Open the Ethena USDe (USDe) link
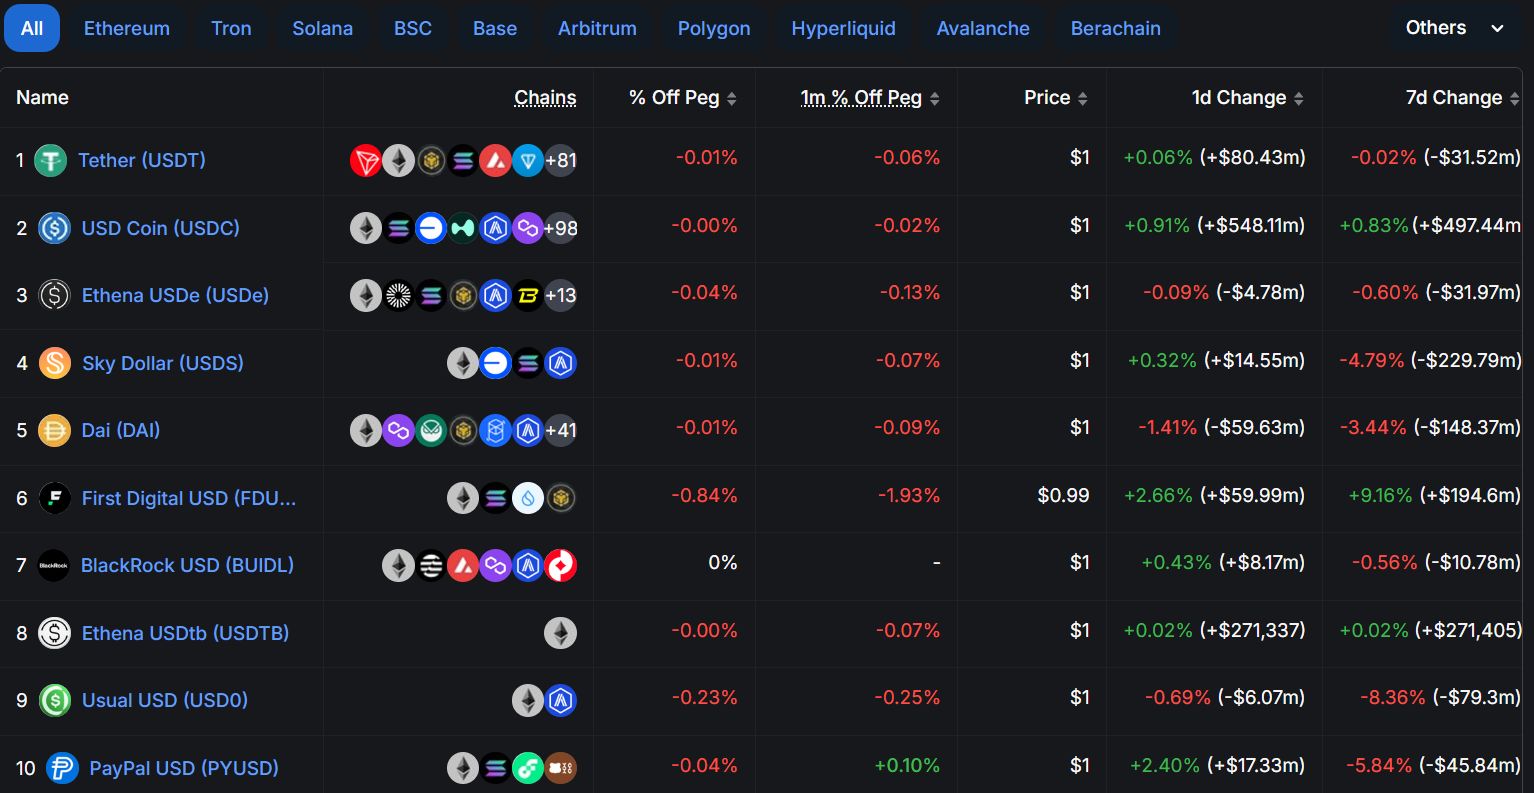Image resolution: width=1534 pixels, height=793 pixels. 175,295
